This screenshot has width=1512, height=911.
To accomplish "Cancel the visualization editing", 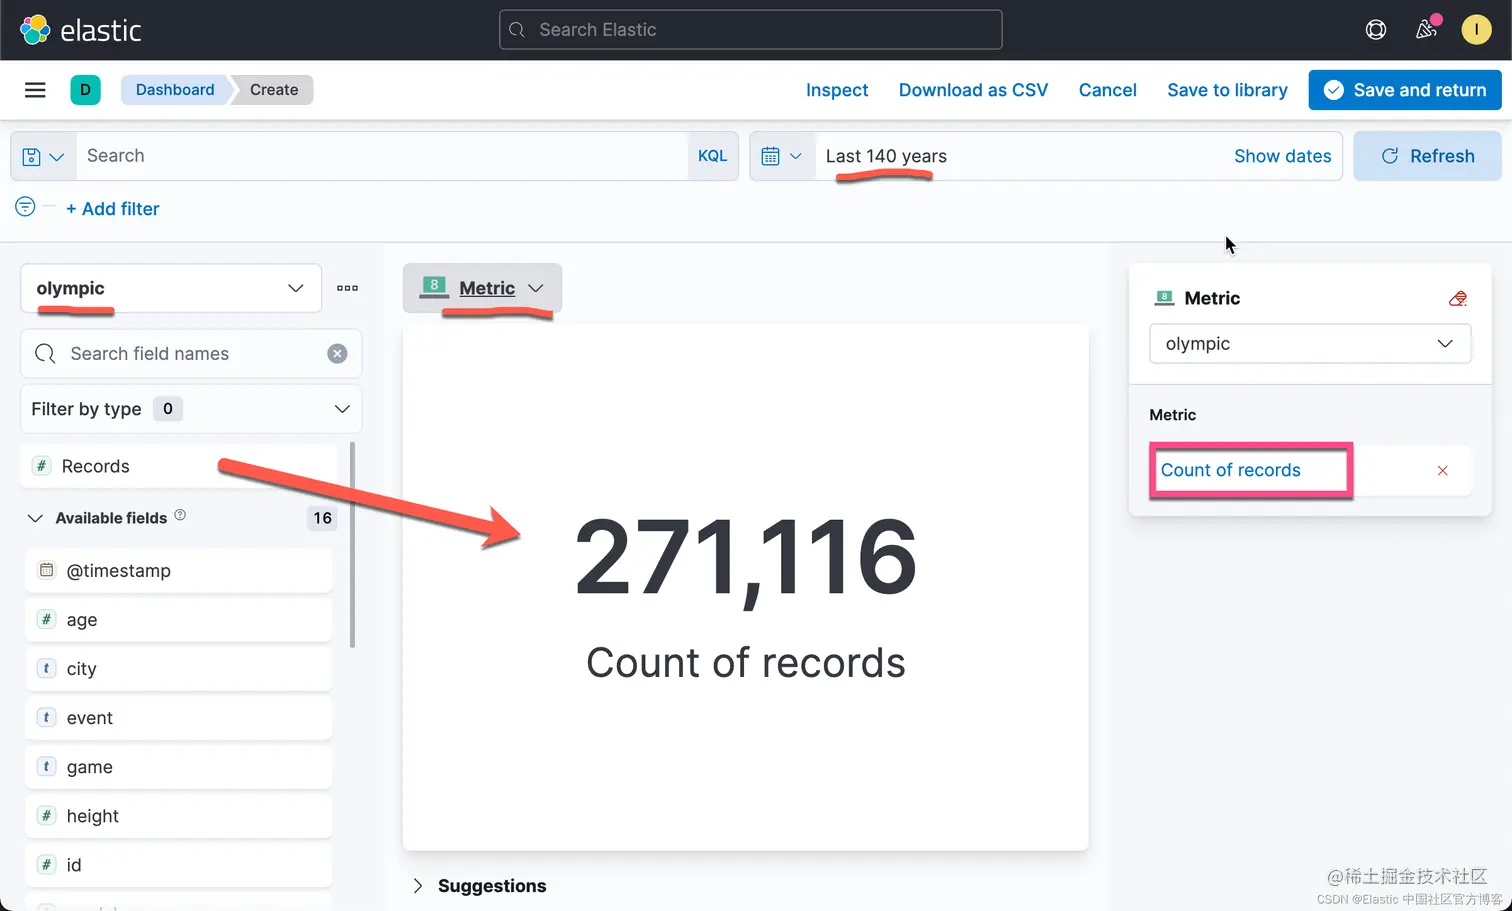I will pos(1108,90).
